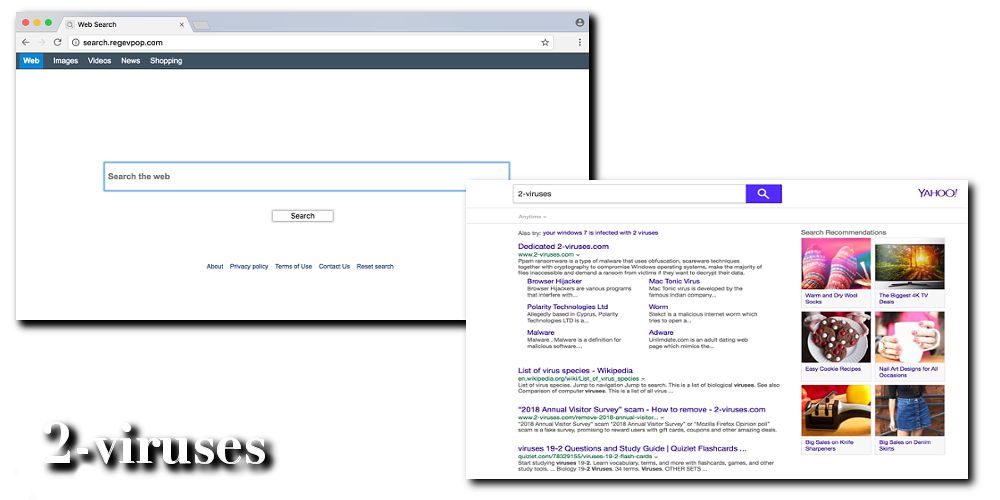Select the Web Search browser tab
Screen dimensions: 1000x500
pos(125,24)
